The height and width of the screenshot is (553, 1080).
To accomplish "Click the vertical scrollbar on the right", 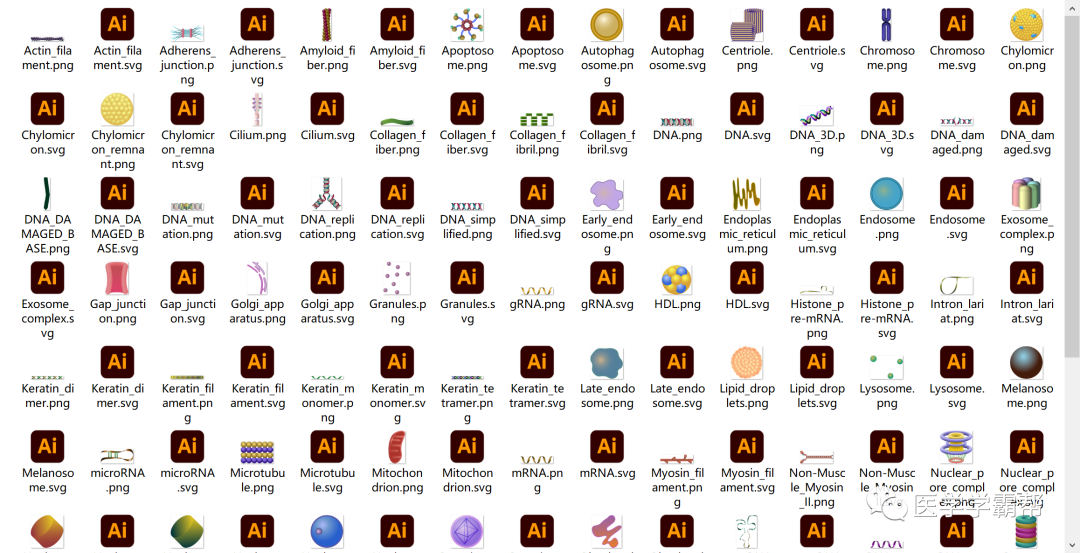I will tap(1072, 186).
